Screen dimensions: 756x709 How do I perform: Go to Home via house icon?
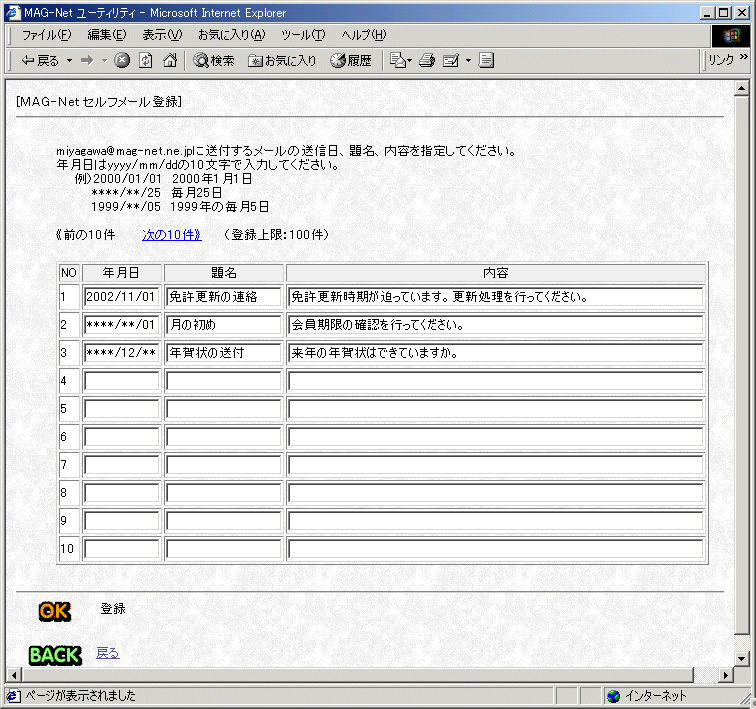pyautogui.click(x=170, y=61)
